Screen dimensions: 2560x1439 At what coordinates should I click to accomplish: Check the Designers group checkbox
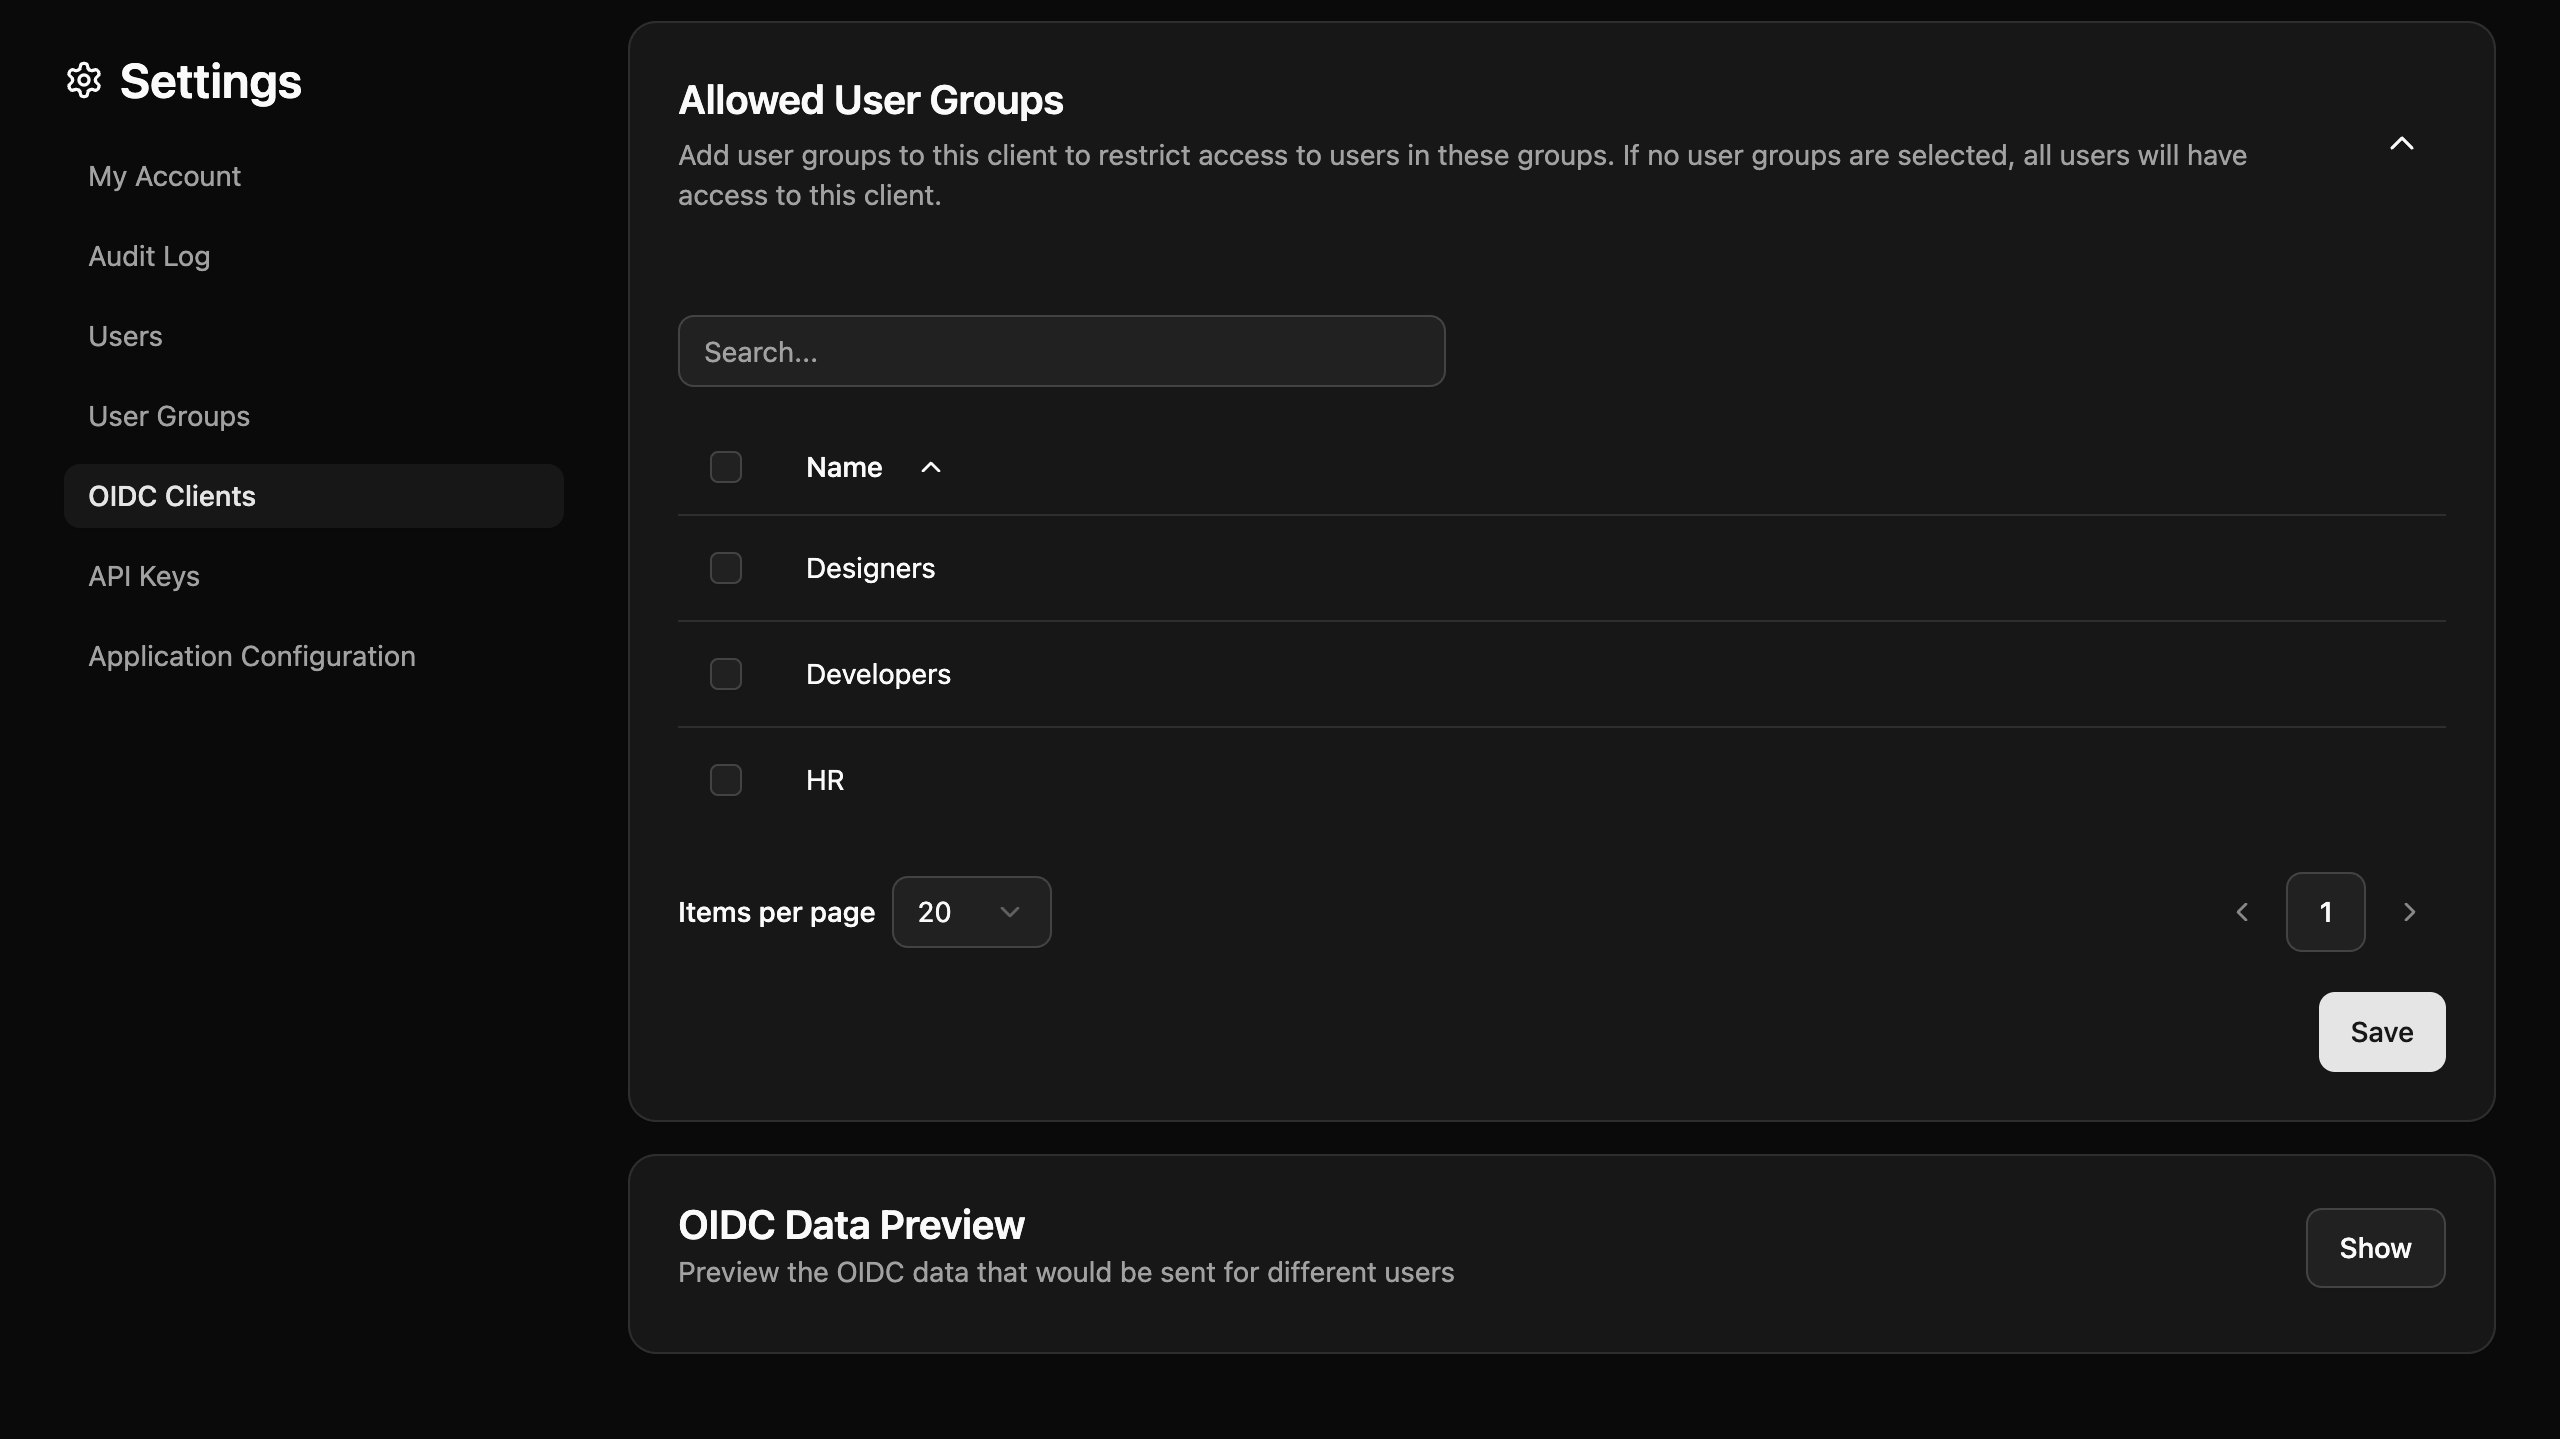pyautogui.click(x=724, y=567)
